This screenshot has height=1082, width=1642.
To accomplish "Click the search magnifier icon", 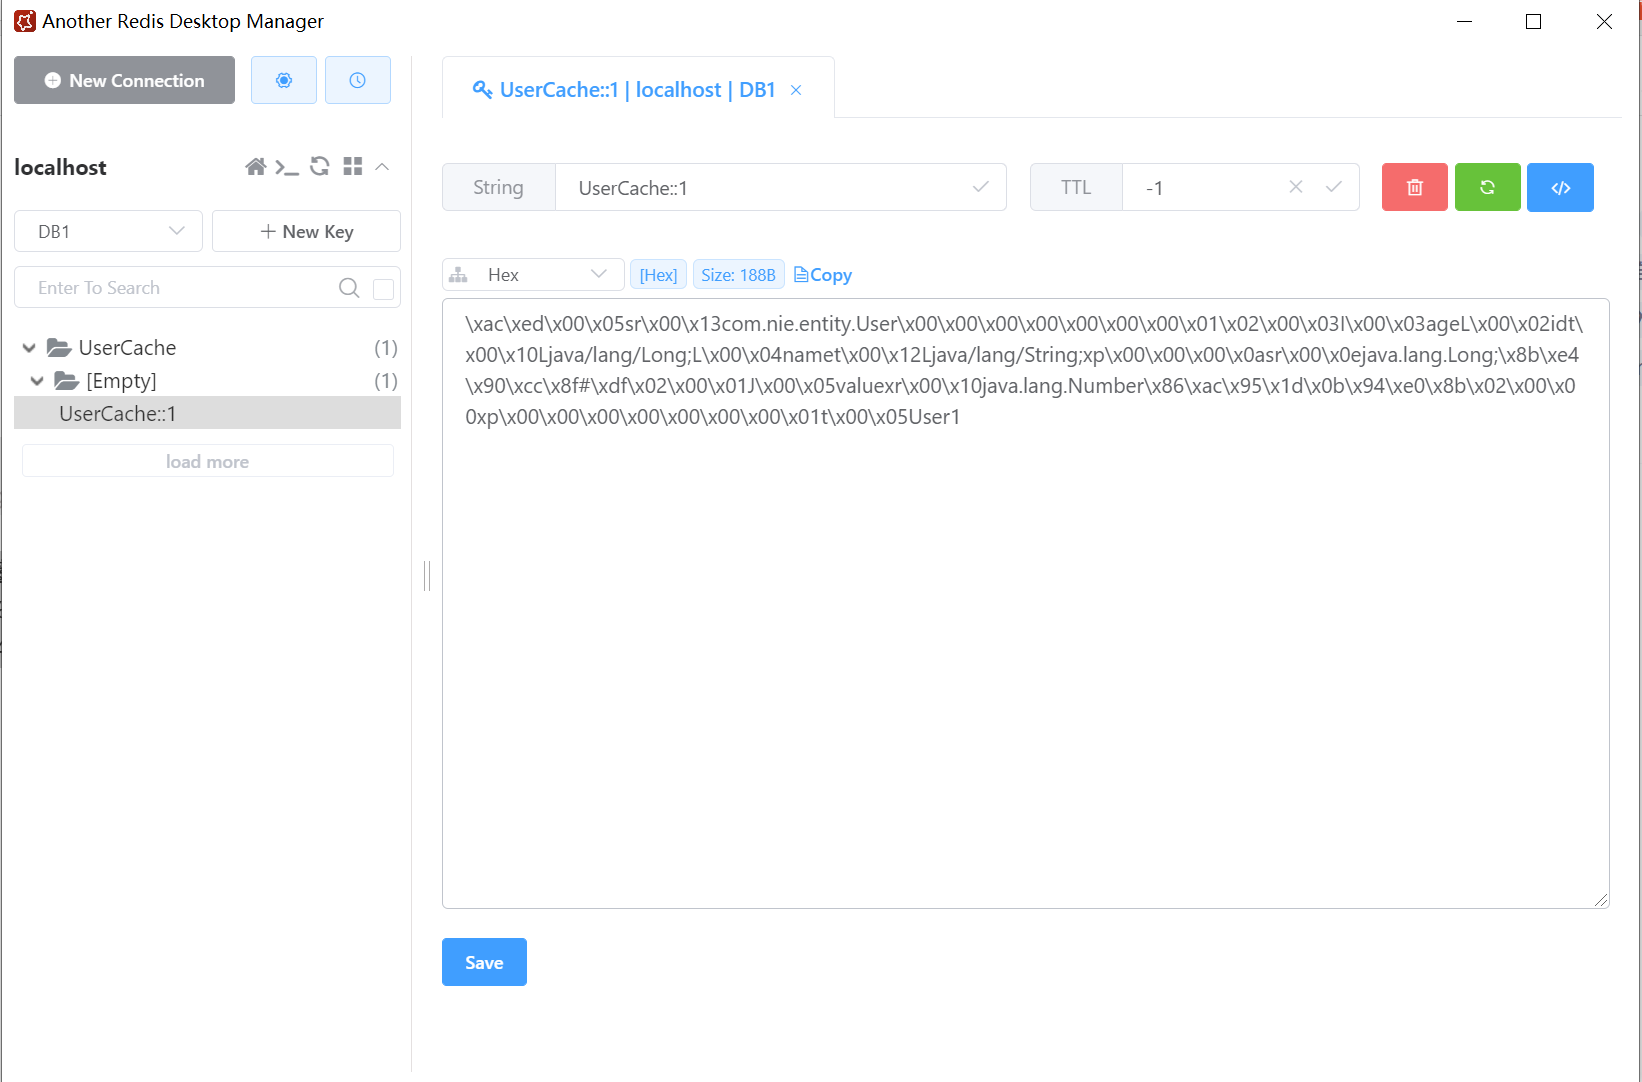I will [349, 288].
